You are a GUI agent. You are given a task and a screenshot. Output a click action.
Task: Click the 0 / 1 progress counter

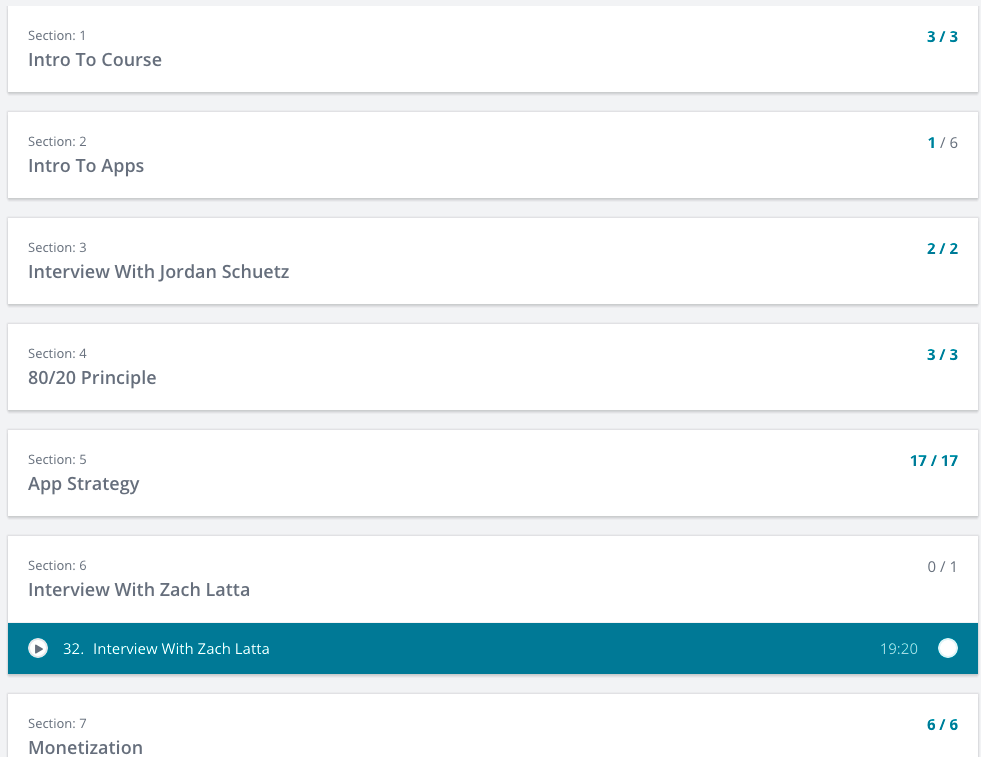942,567
